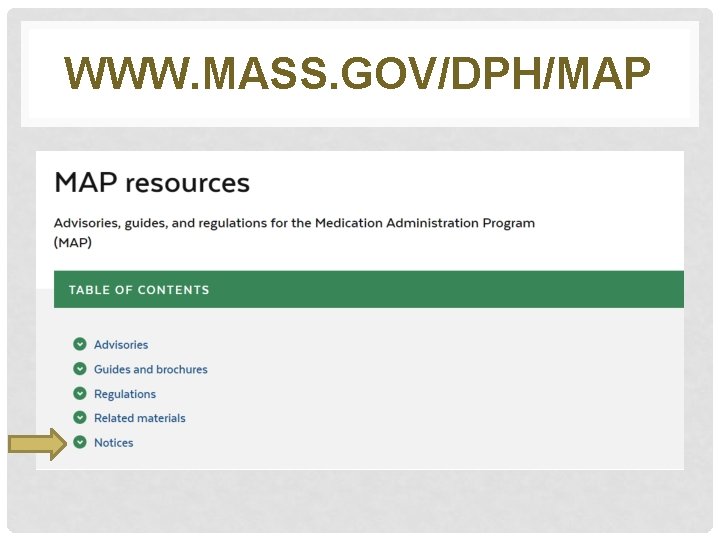Expand the chevron icon beside Notices

click(x=80, y=442)
